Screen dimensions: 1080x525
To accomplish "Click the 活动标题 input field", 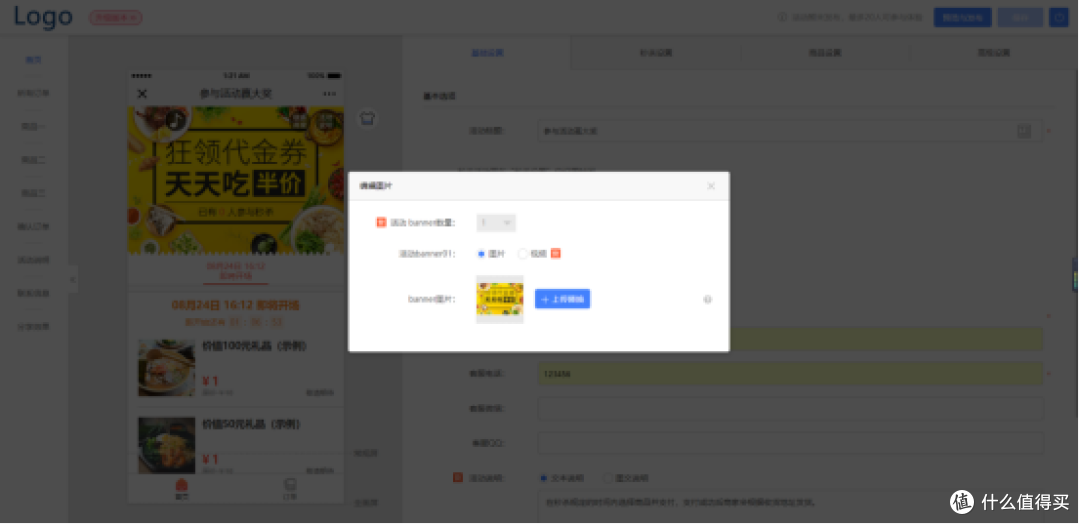I will click(790, 131).
